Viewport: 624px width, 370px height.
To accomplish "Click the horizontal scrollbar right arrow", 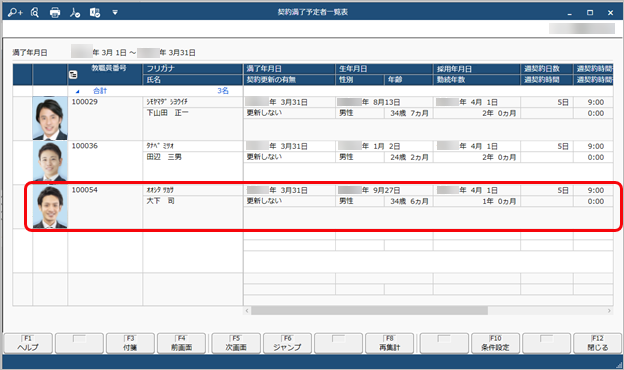I will [x=609, y=311].
